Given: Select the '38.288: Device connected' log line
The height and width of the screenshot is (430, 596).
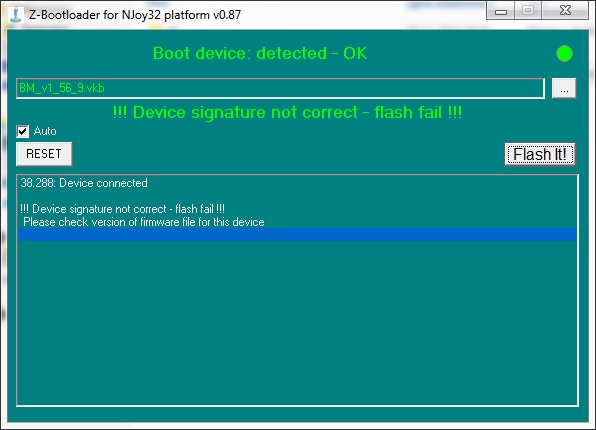Looking at the screenshot, I should click(84, 183).
